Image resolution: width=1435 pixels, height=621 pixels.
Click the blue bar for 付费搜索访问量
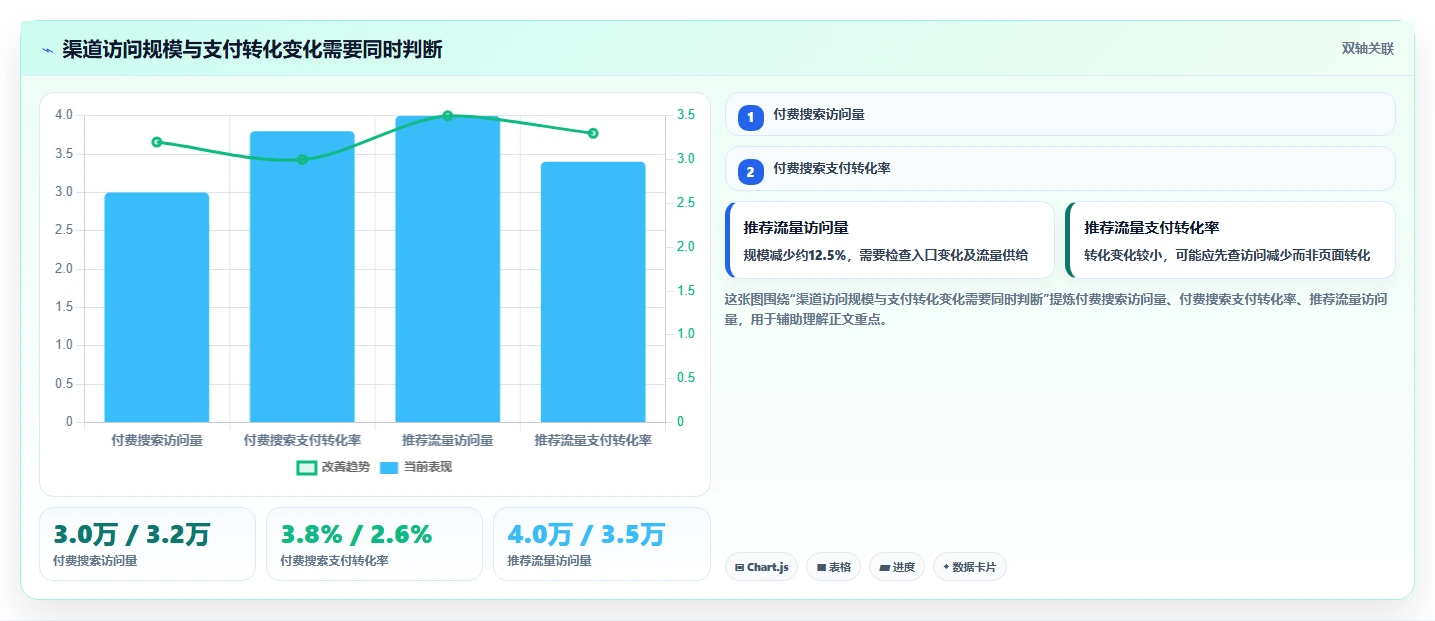(x=157, y=307)
